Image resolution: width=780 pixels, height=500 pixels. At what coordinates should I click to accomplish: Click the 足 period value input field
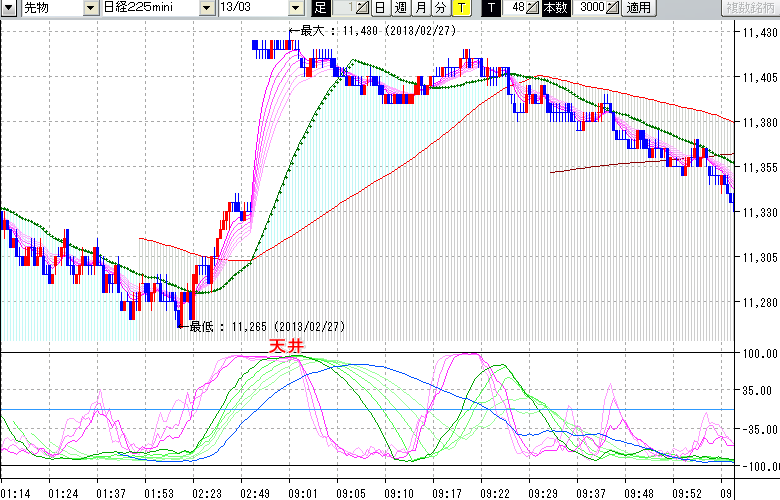coord(346,8)
